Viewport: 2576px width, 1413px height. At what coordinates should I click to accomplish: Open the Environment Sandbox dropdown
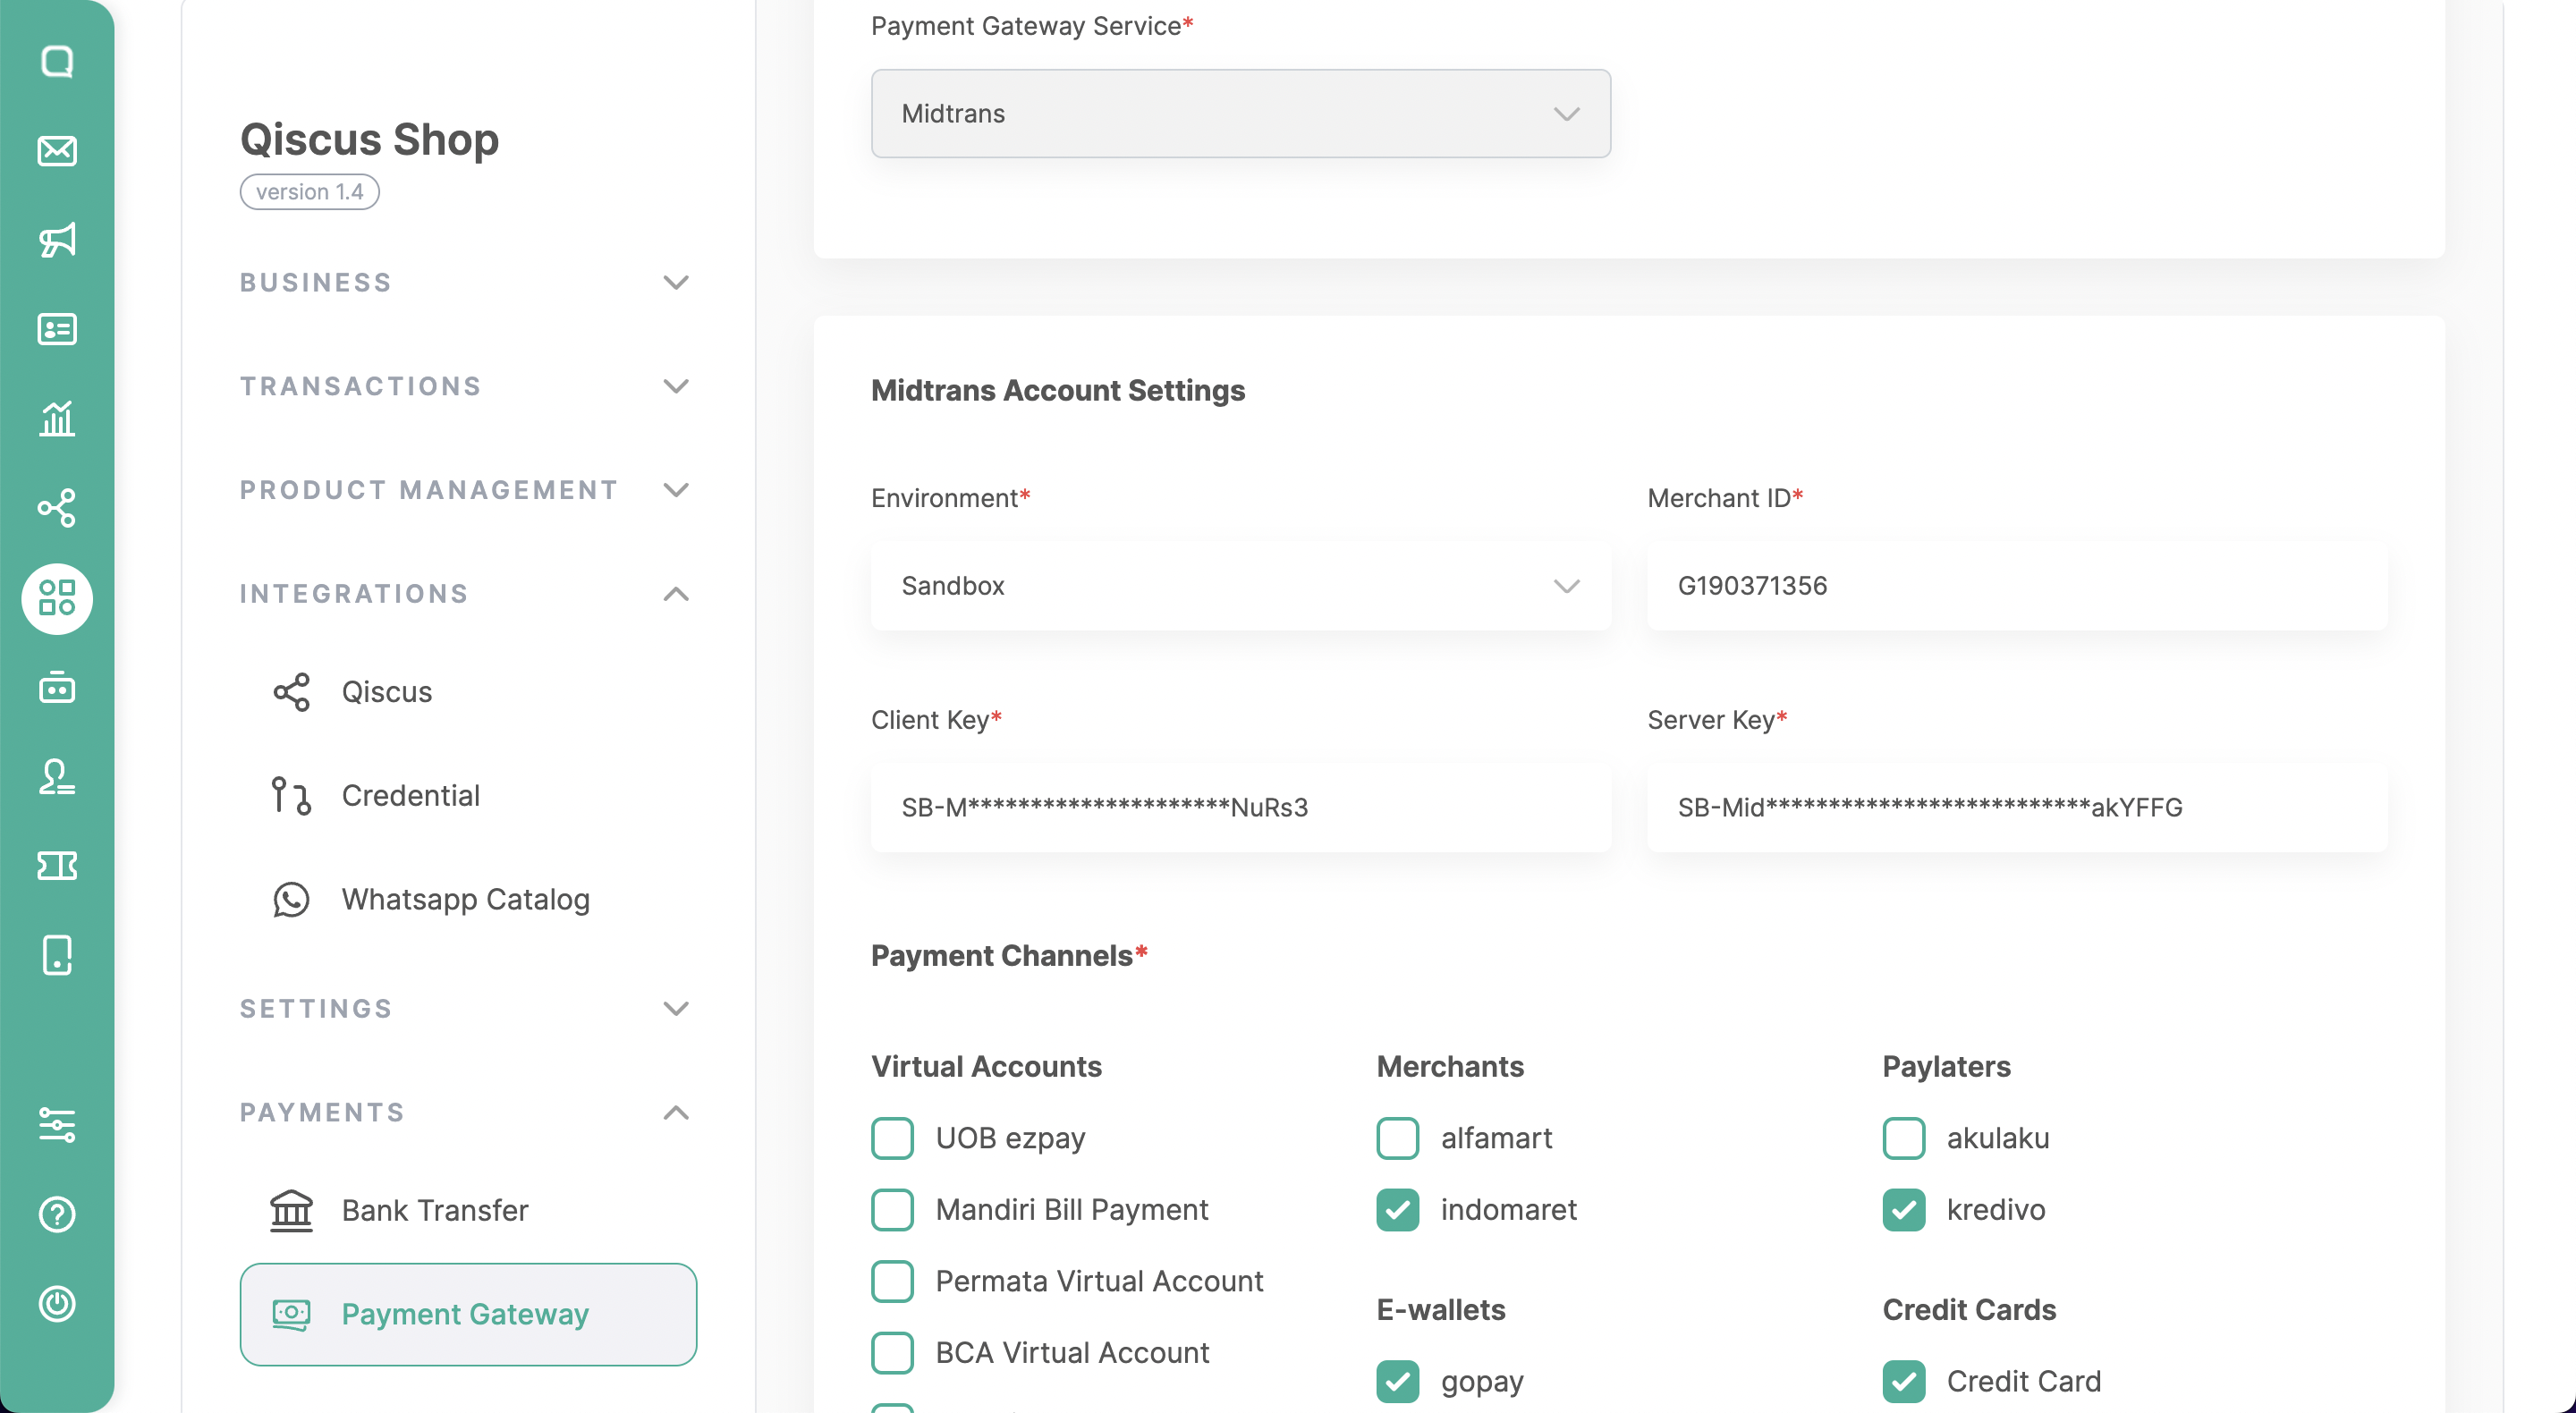coord(1240,586)
